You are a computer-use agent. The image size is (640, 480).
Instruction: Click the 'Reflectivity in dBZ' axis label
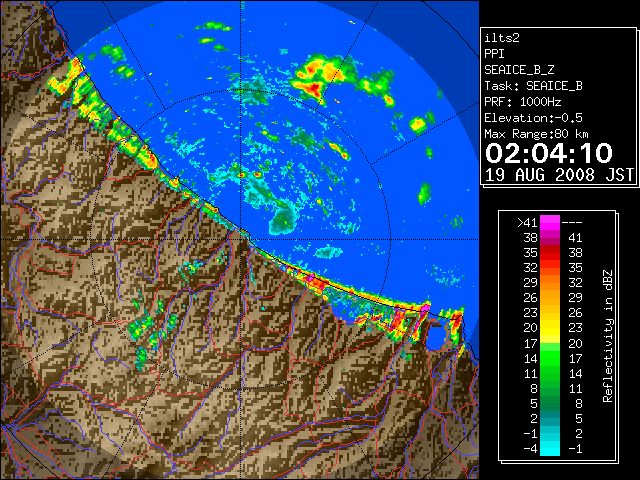point(608,336)
